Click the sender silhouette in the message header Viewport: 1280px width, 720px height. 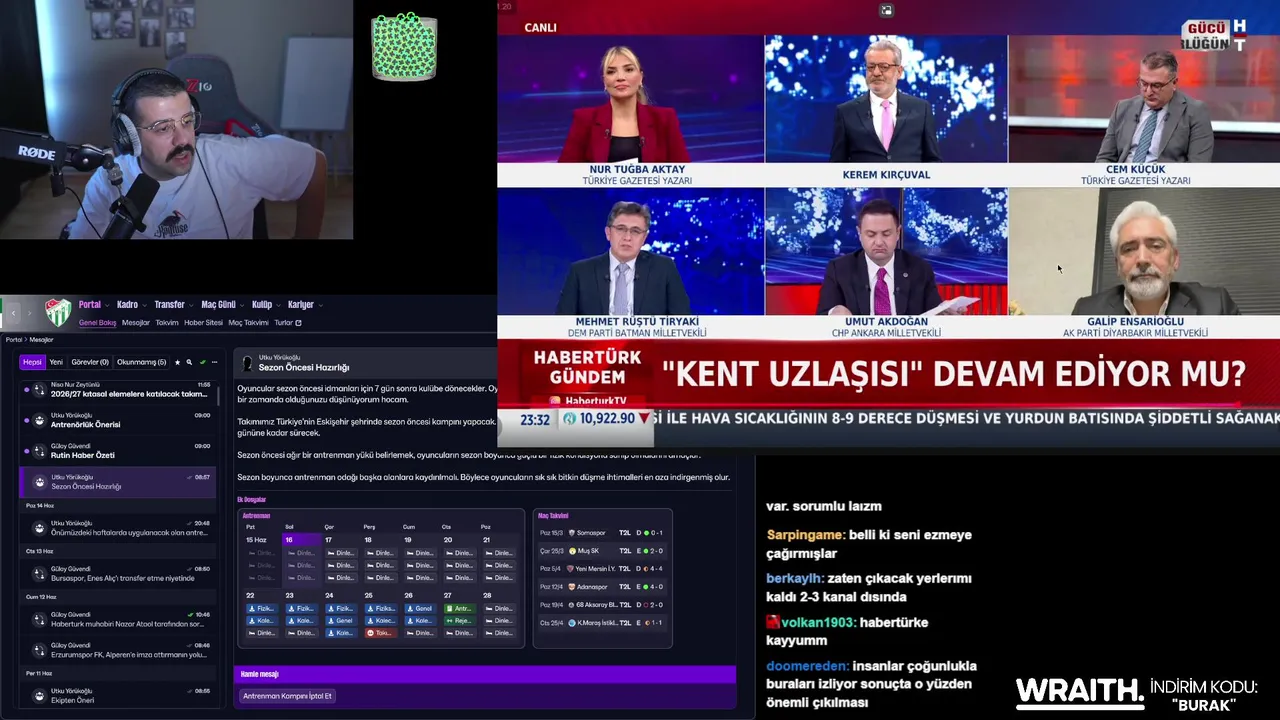[248, 364]
